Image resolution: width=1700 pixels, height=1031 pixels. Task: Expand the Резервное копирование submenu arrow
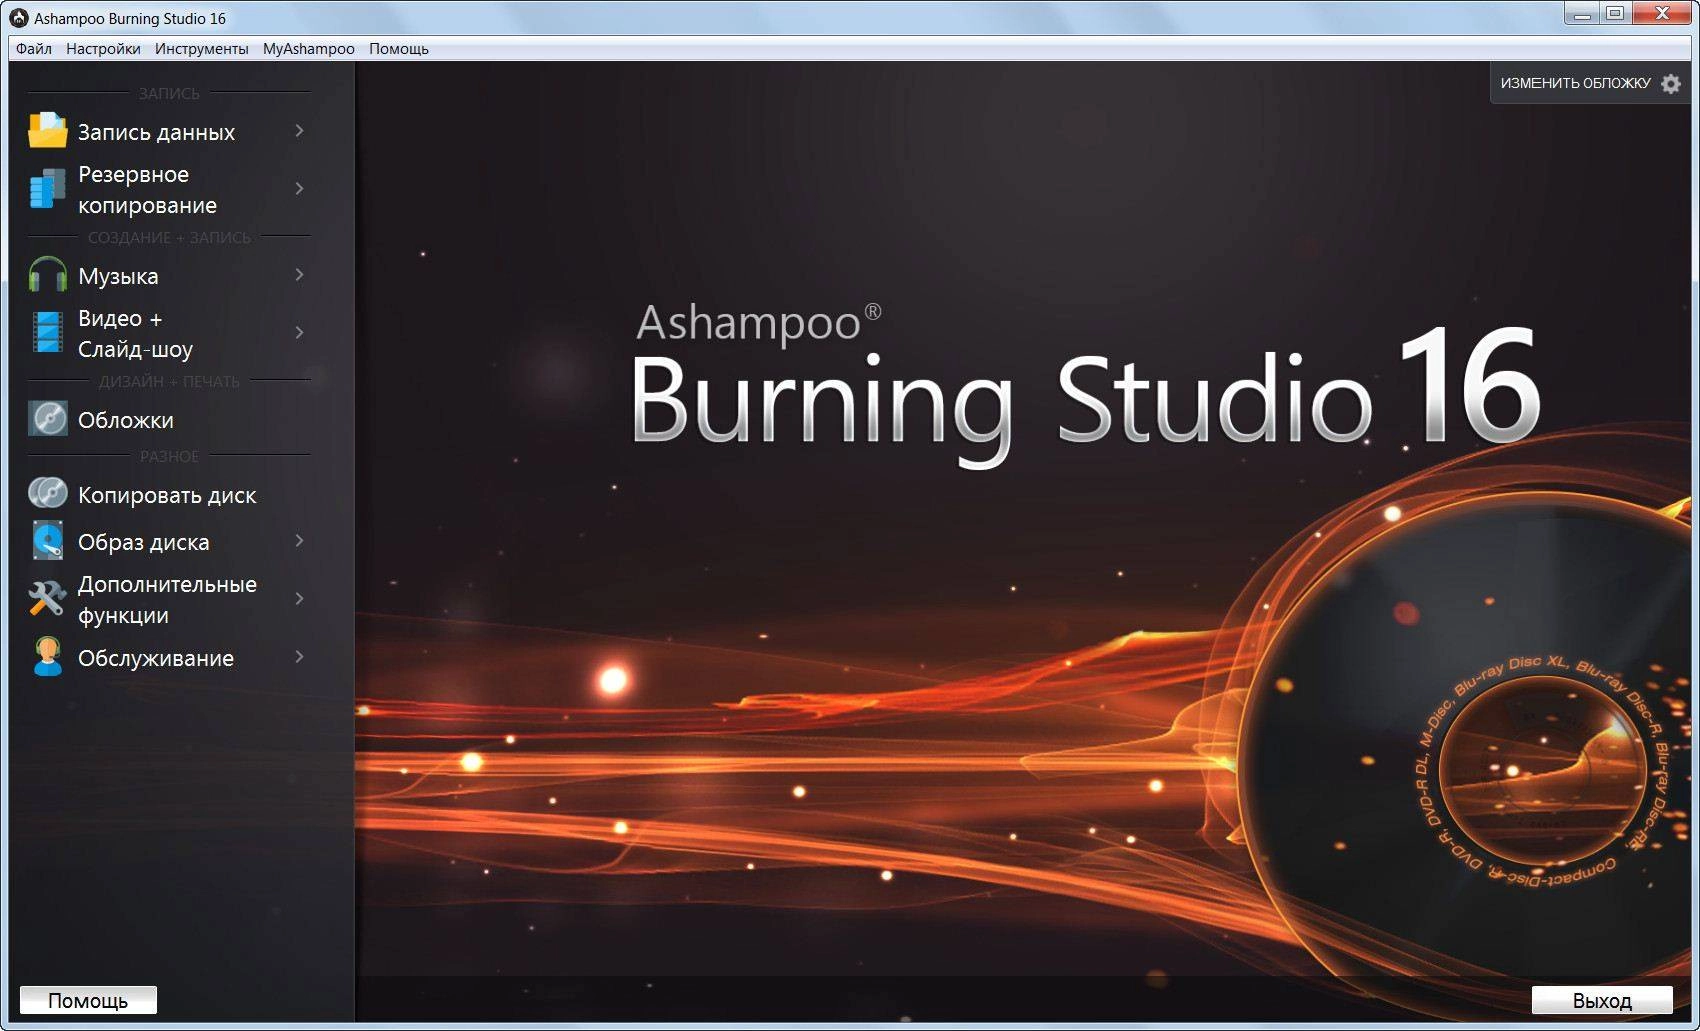pyautogui.click(x=299, y=189)
